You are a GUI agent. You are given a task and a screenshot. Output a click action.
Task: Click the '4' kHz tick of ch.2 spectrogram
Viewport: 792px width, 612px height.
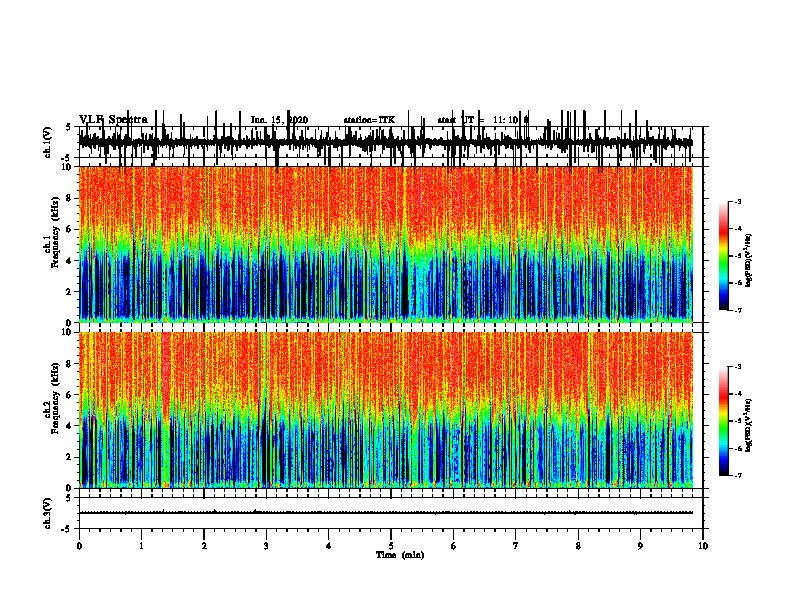71,426
